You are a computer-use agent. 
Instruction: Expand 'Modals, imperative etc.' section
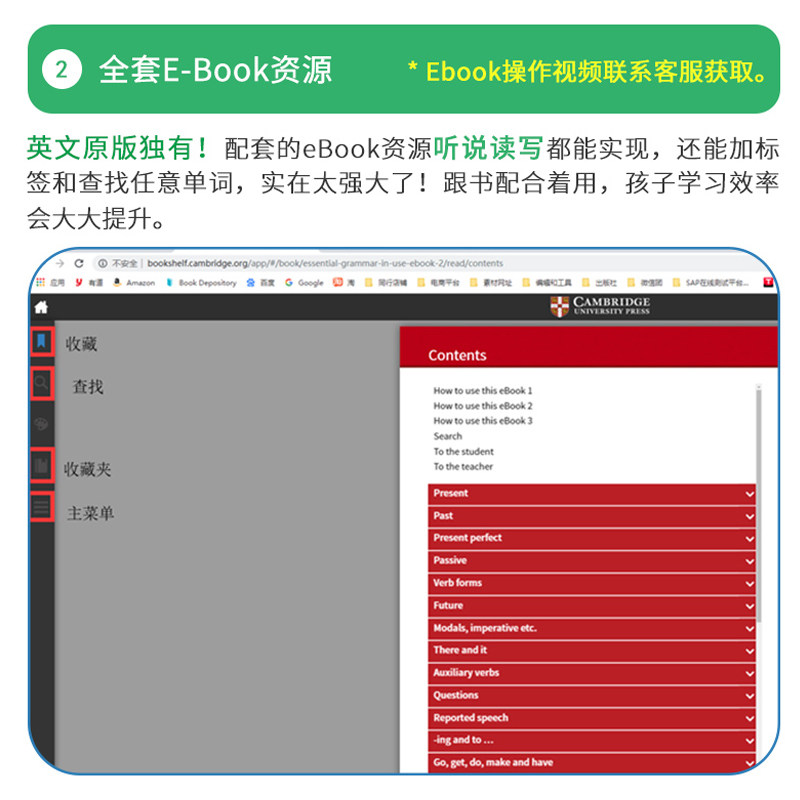(x=591, y=628)
